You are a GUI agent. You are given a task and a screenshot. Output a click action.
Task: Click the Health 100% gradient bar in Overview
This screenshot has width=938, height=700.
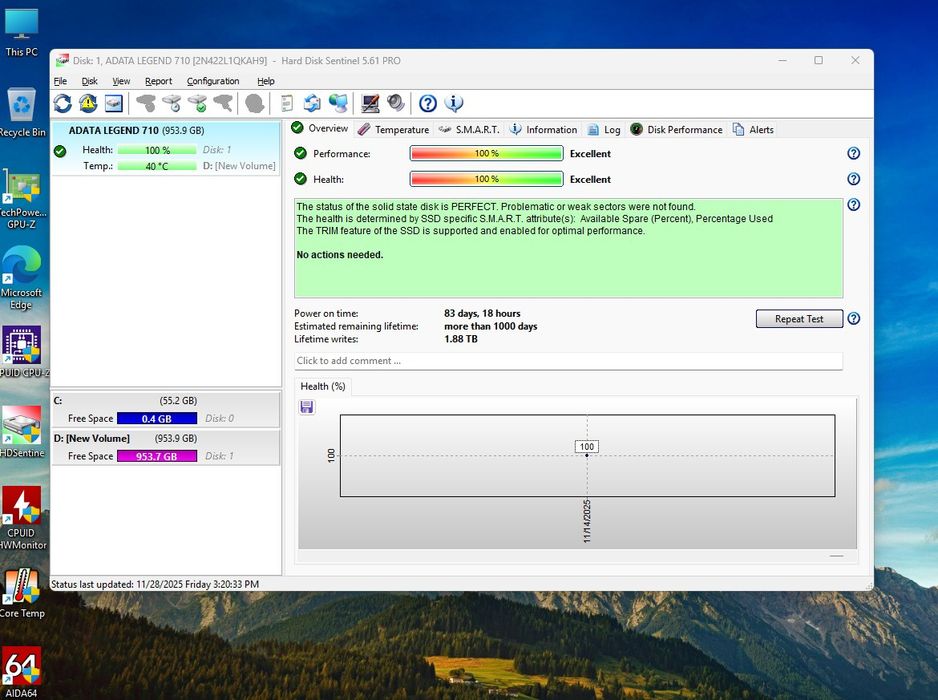click(486, 179)
